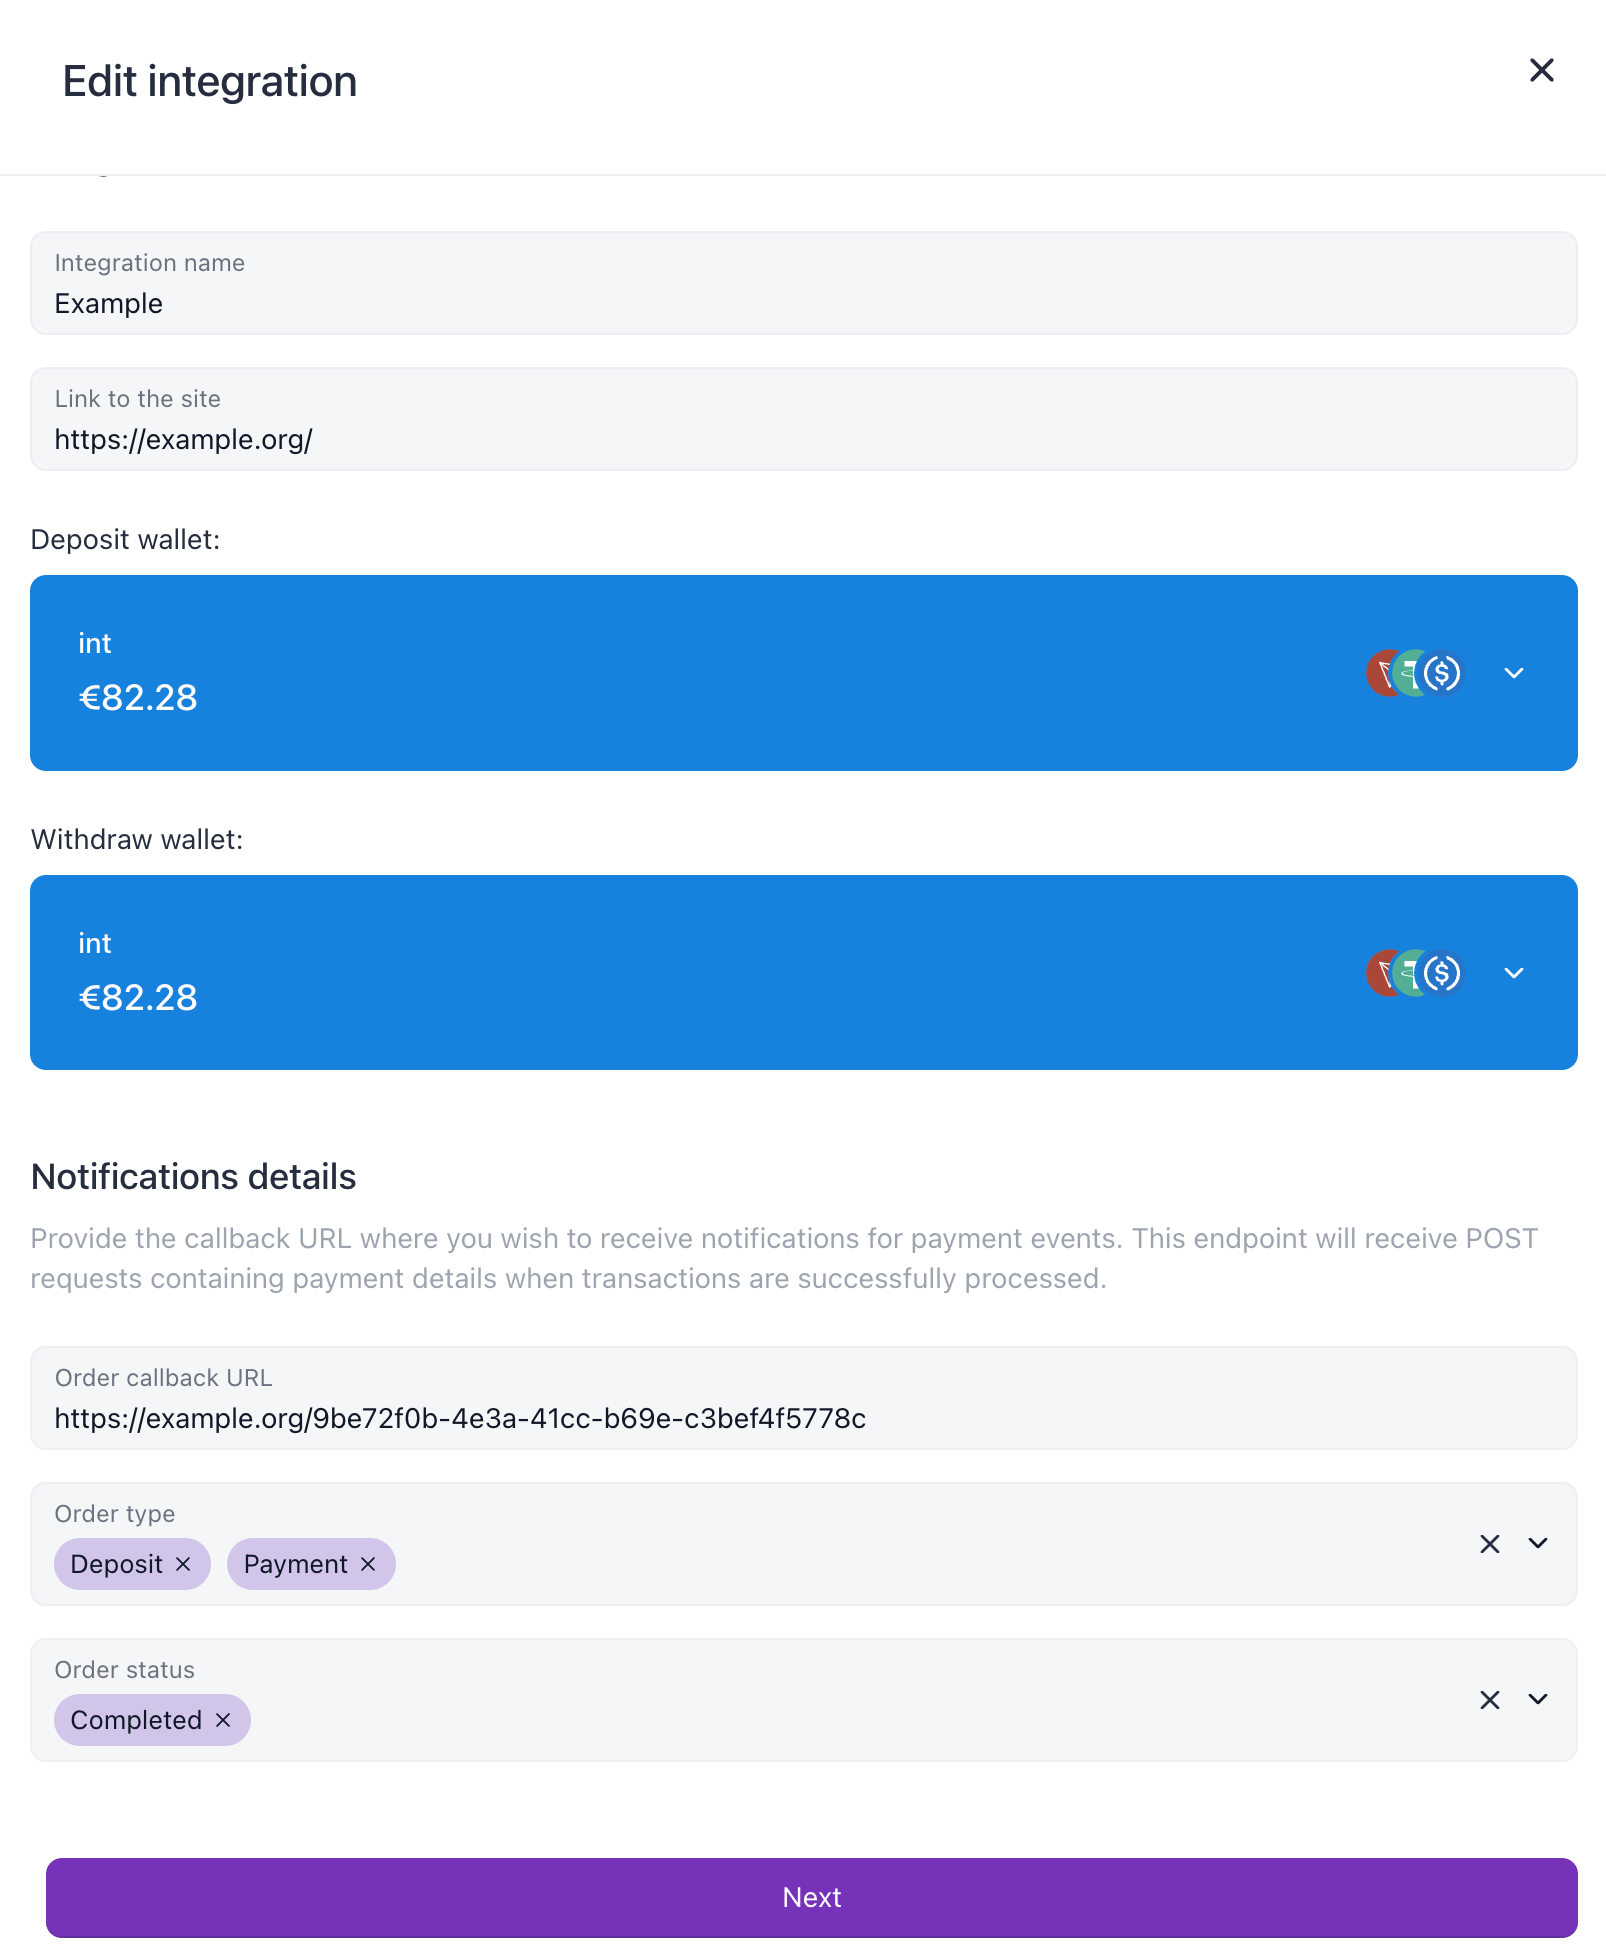Remove the Deposit tag from Order type
This screenshot has height=1960, width=1606.
click(x=183, y=1564)
